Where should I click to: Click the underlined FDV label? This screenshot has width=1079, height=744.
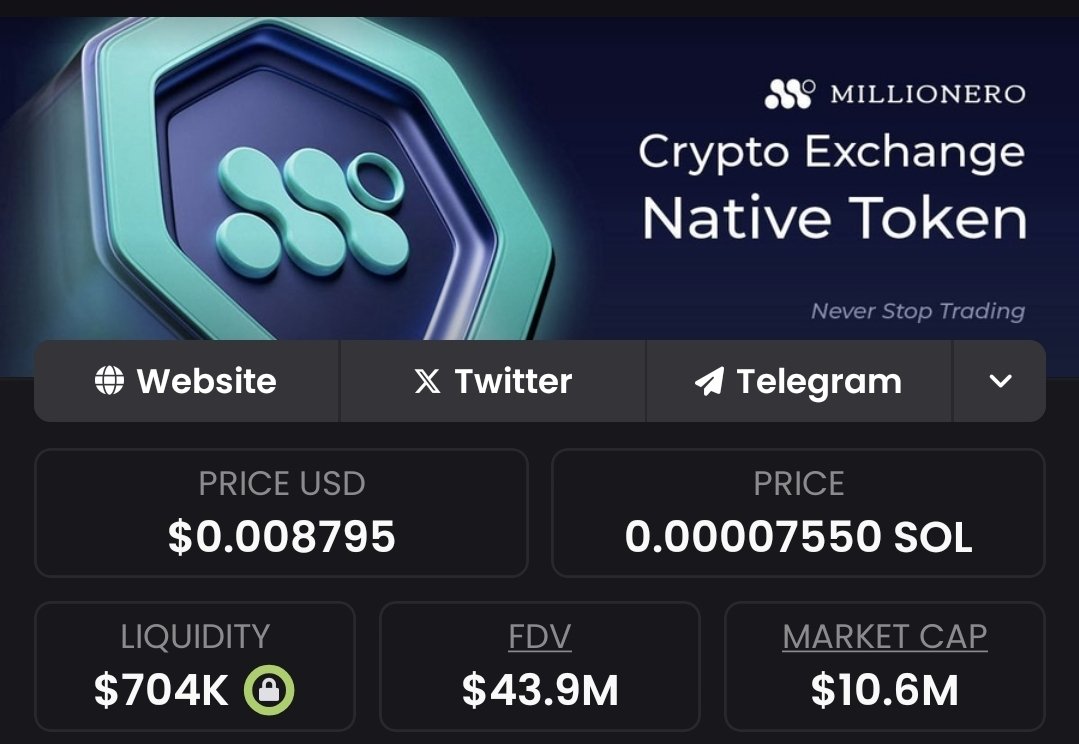coord(540,637)
